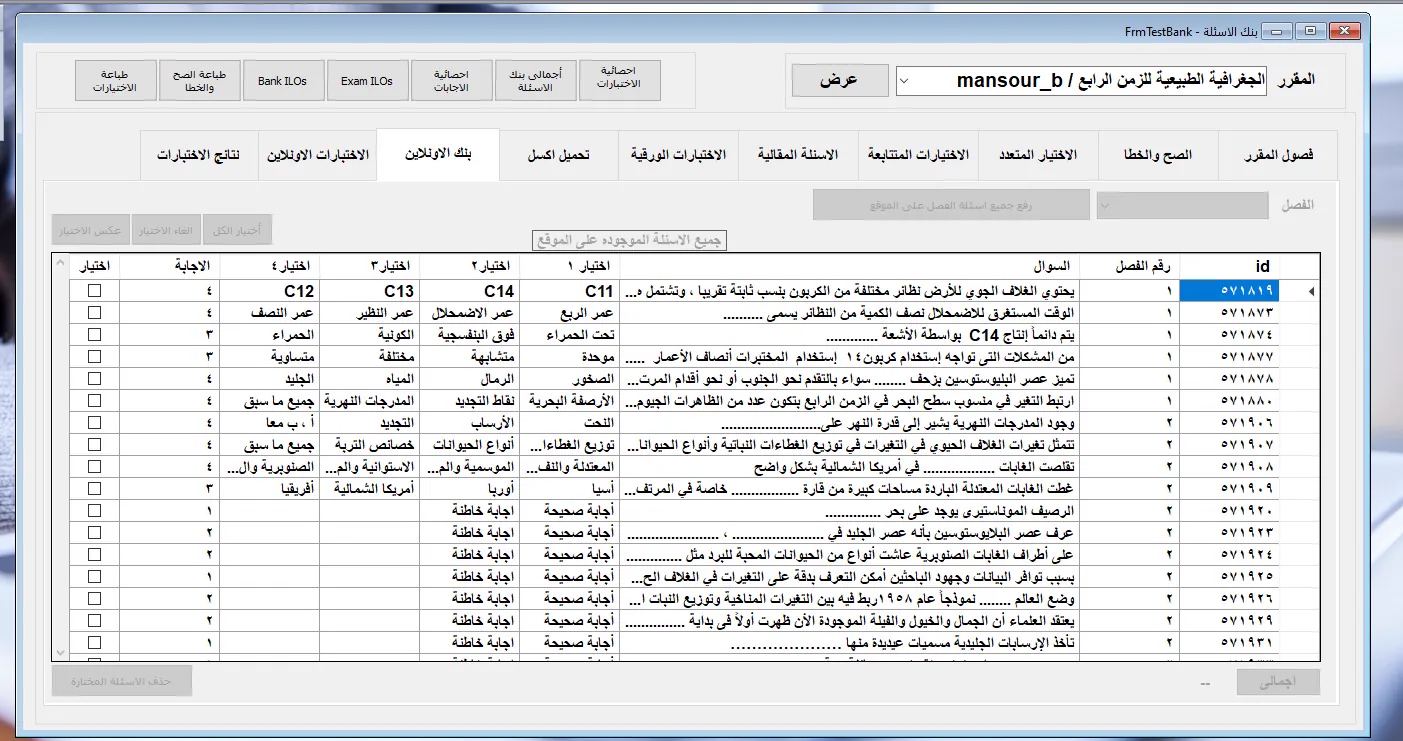Image resolution: width=1403 pixels, height=741 pixels.
Task: Click the cell عمر الربع
Action: pyautogui.click(x=570, y=312)
